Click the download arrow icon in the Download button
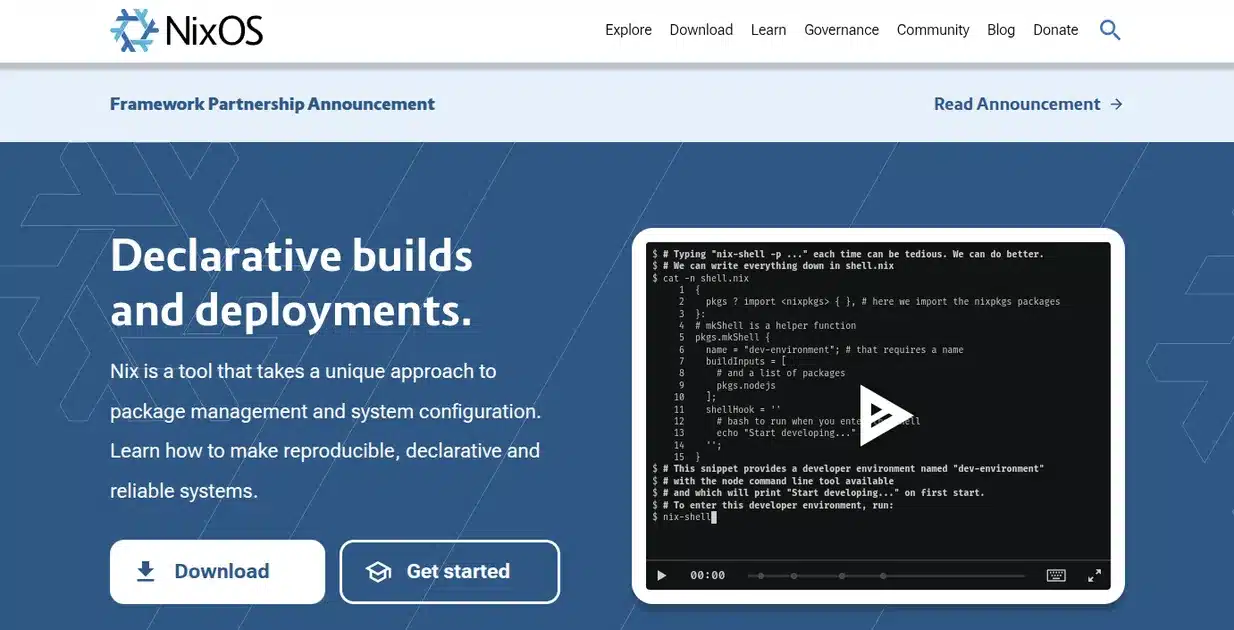This screenshot has height=630, width=1234. pos(146,571)
